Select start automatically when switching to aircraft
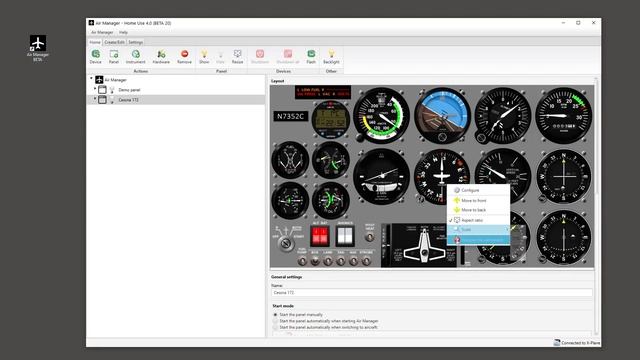The height and width of the screenshot is (360, 640). (276, 327)
